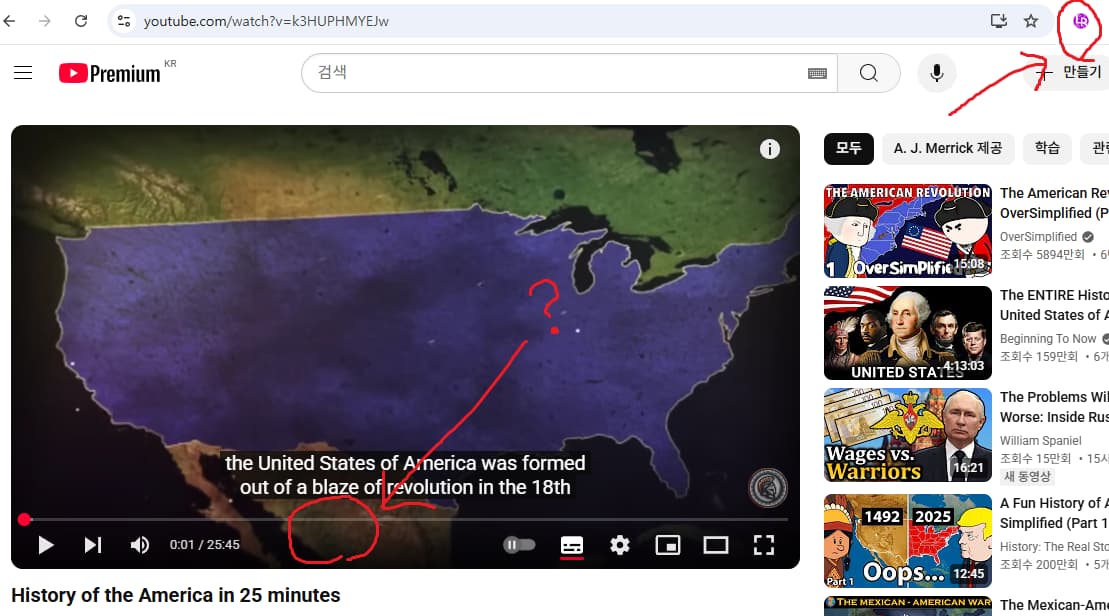Go forward in browser history
Image resolution: width=1109 pixels, height=616 pixels.
pos(45,21)
